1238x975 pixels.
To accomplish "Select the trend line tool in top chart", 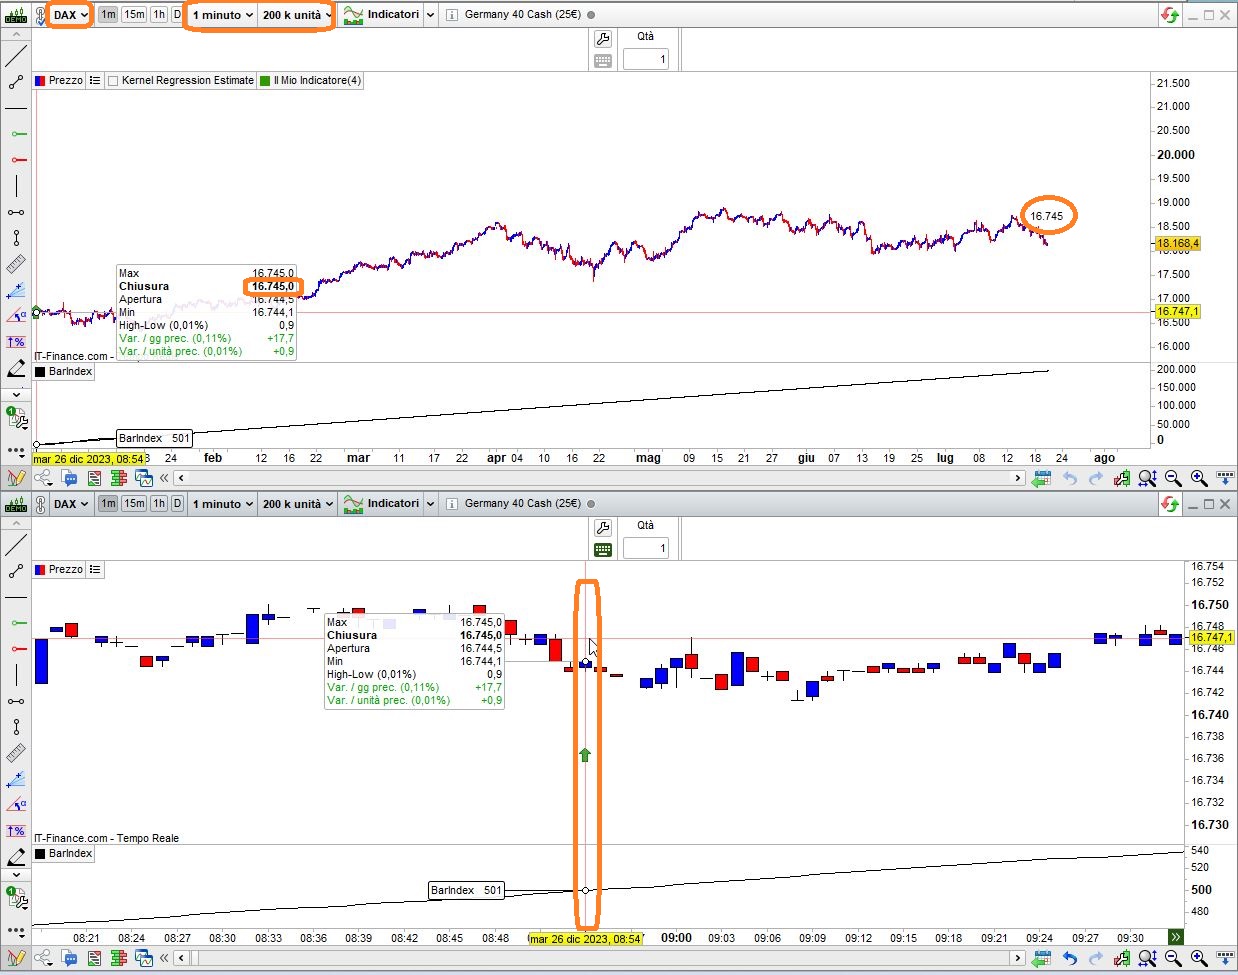I will 16,56.
